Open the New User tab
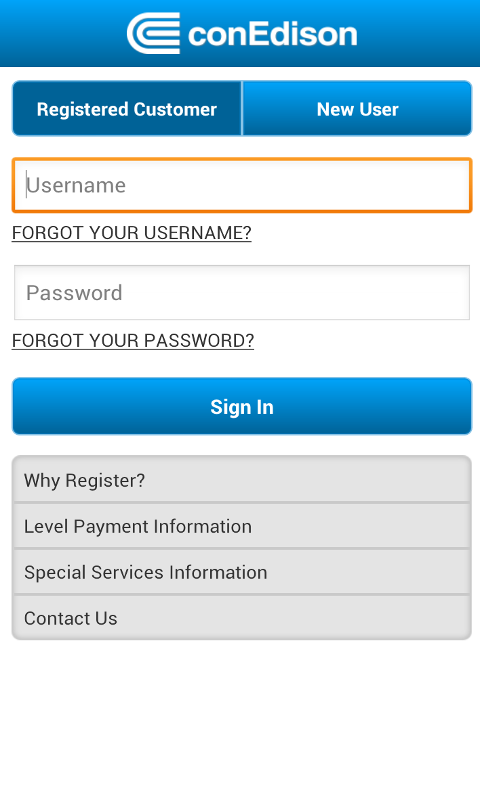480x800 pixels. click(x=357, y=109)
